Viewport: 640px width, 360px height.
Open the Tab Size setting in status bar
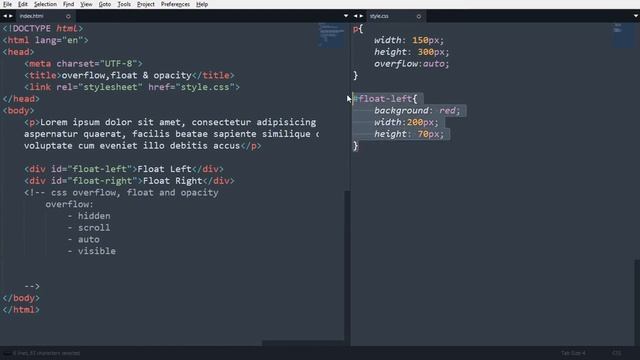coord(573,353)
